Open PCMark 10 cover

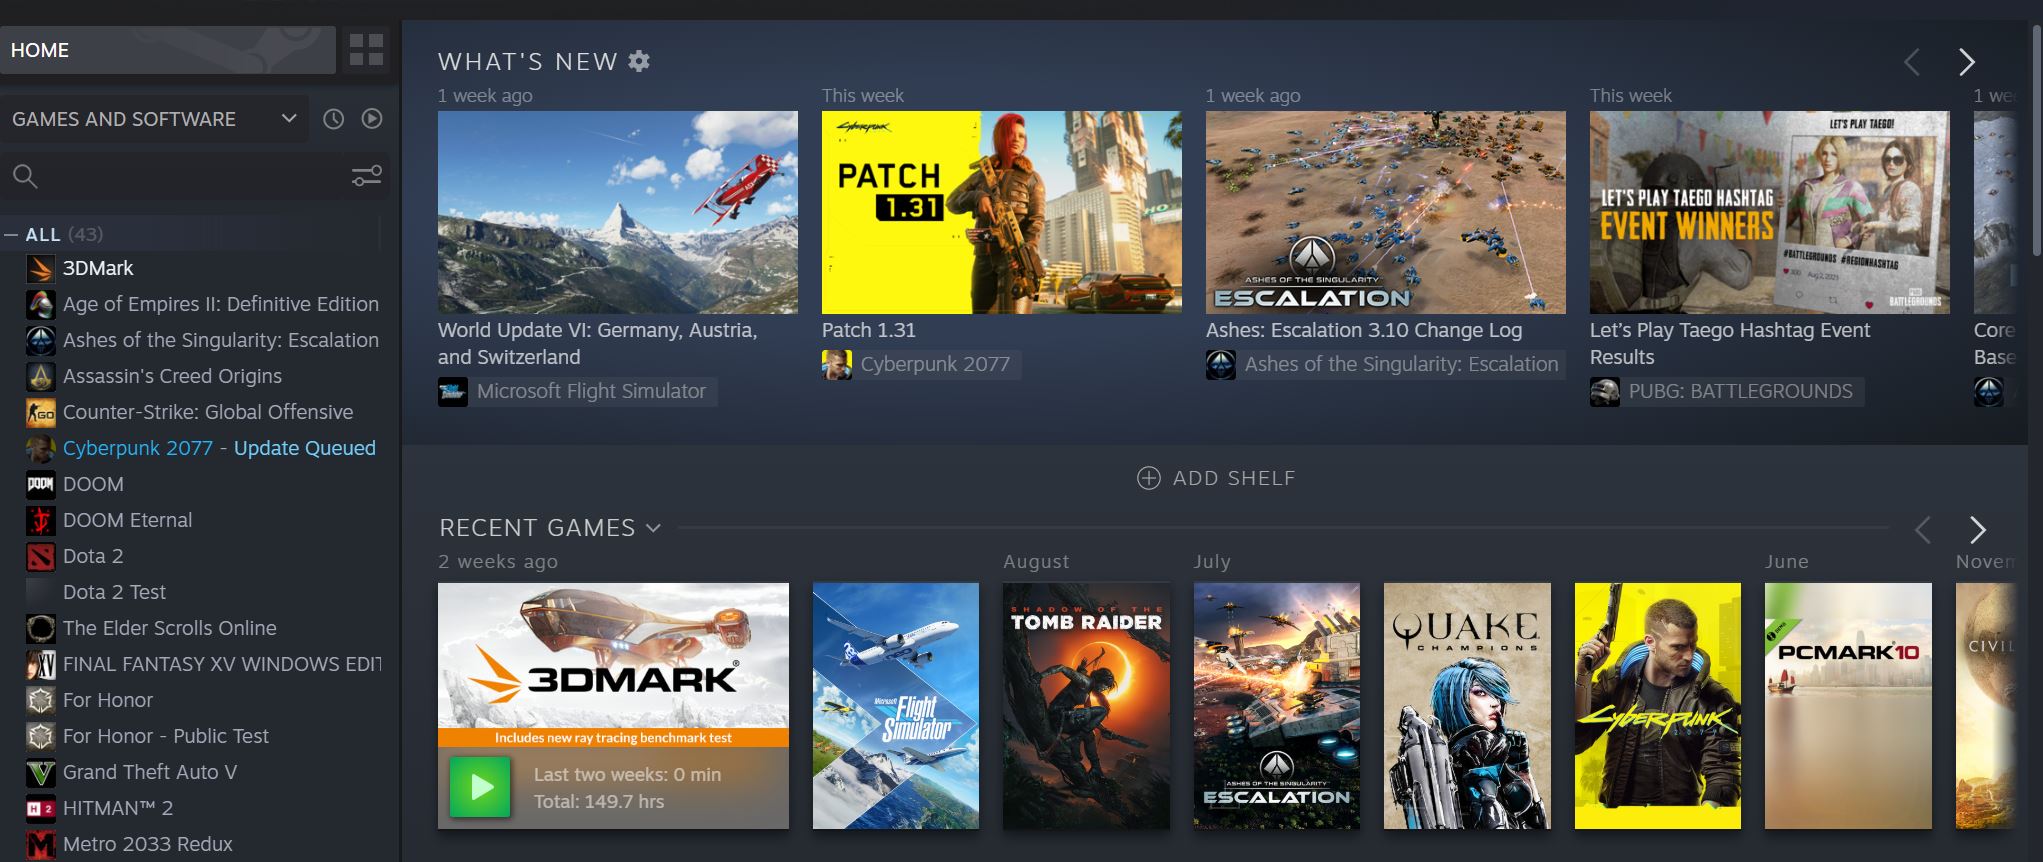[1848, 706]
